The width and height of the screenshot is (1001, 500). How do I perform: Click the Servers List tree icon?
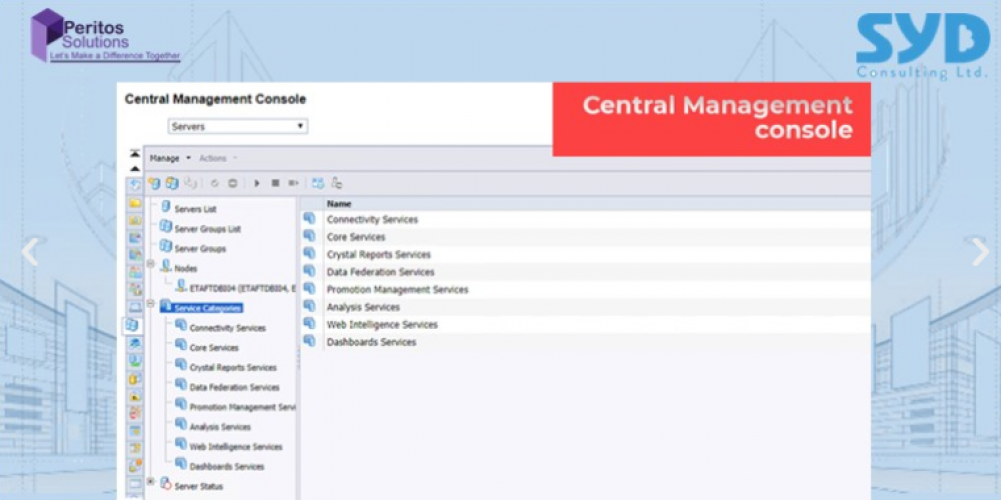pyautogui.click(x=166, y=207)
